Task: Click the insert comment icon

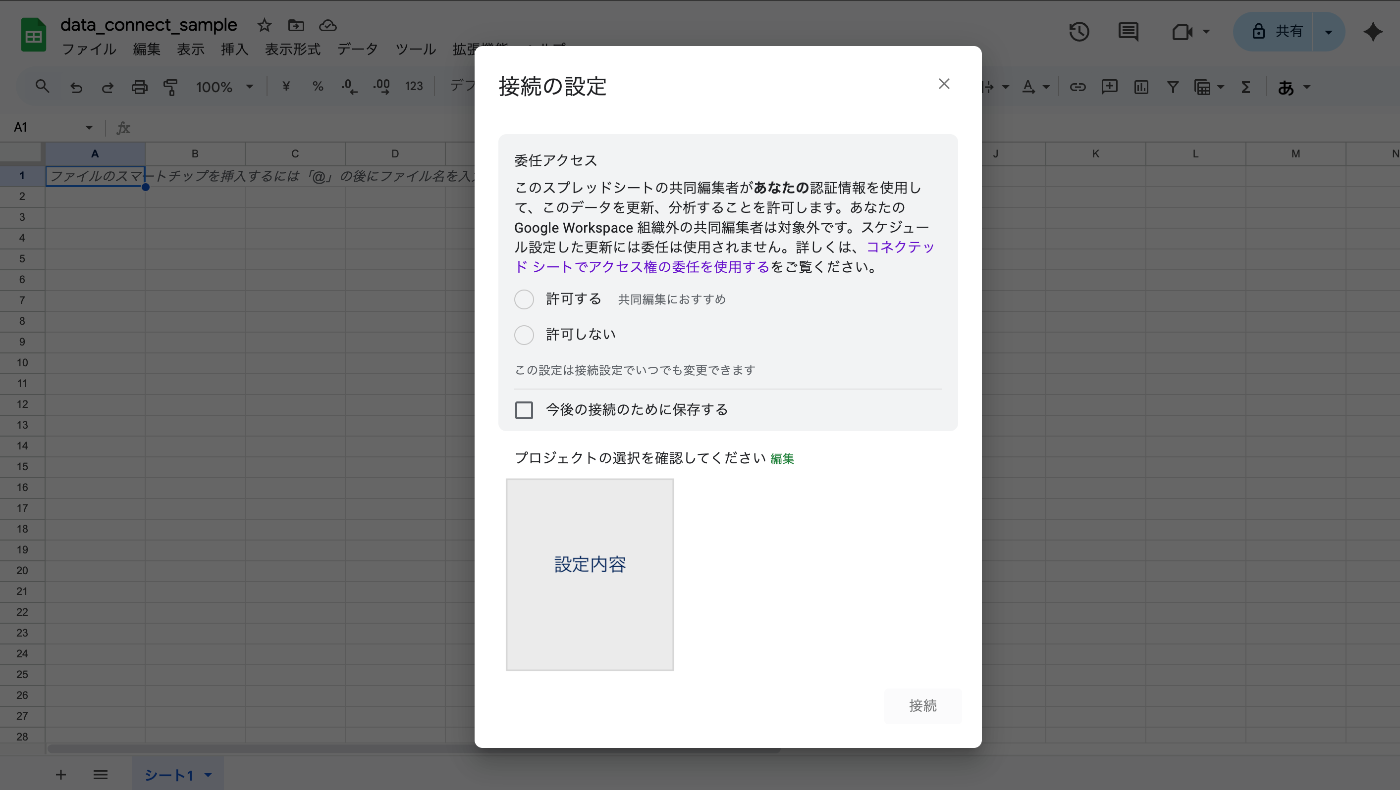Action: coord(1109,87)
